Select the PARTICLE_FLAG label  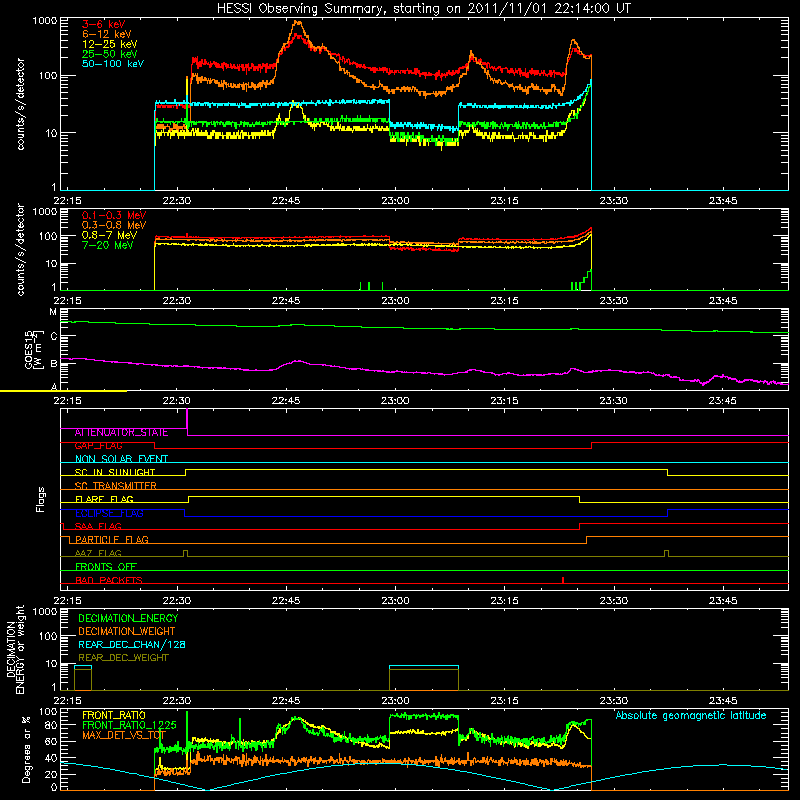pyautogui.click(x=112, y=540)
